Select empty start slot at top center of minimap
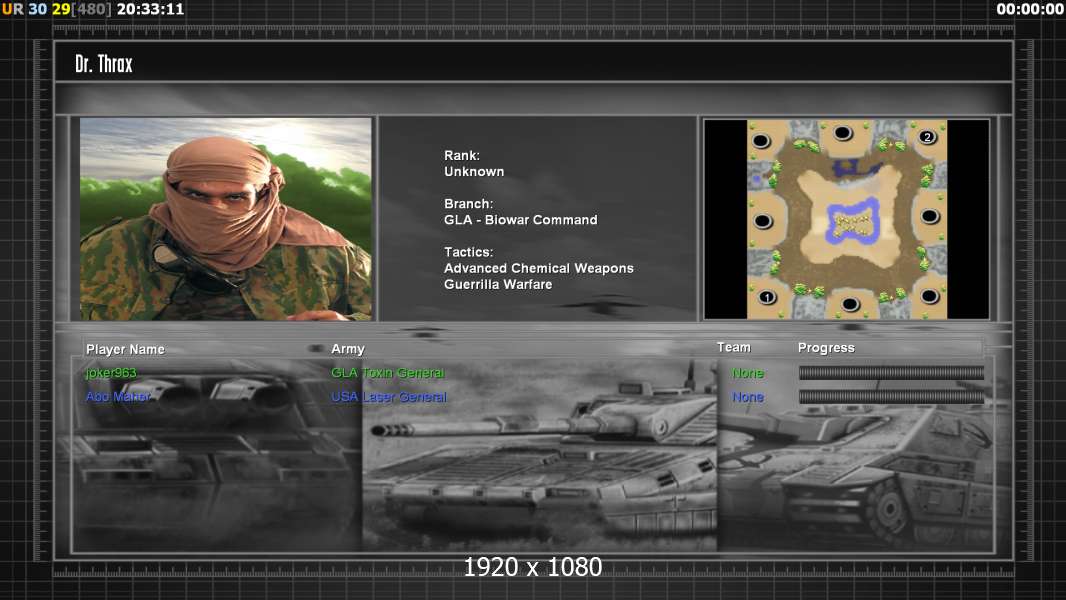 pyautogui.click(x=843, y=133)
